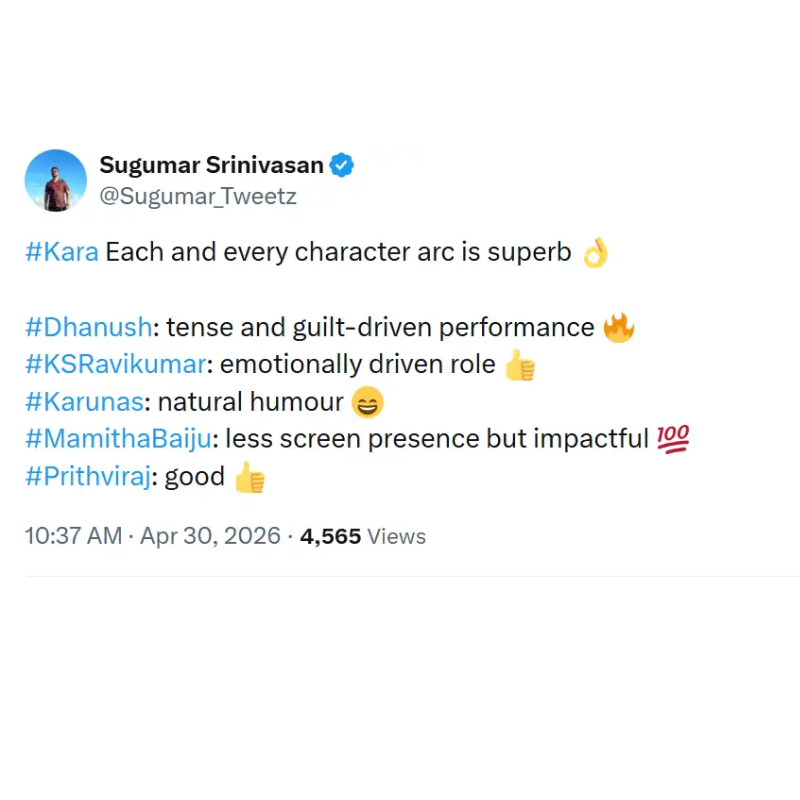Click the Sugumar Srinivasan display name
Viewport: 800px width, 800px height.
point(211,165)
